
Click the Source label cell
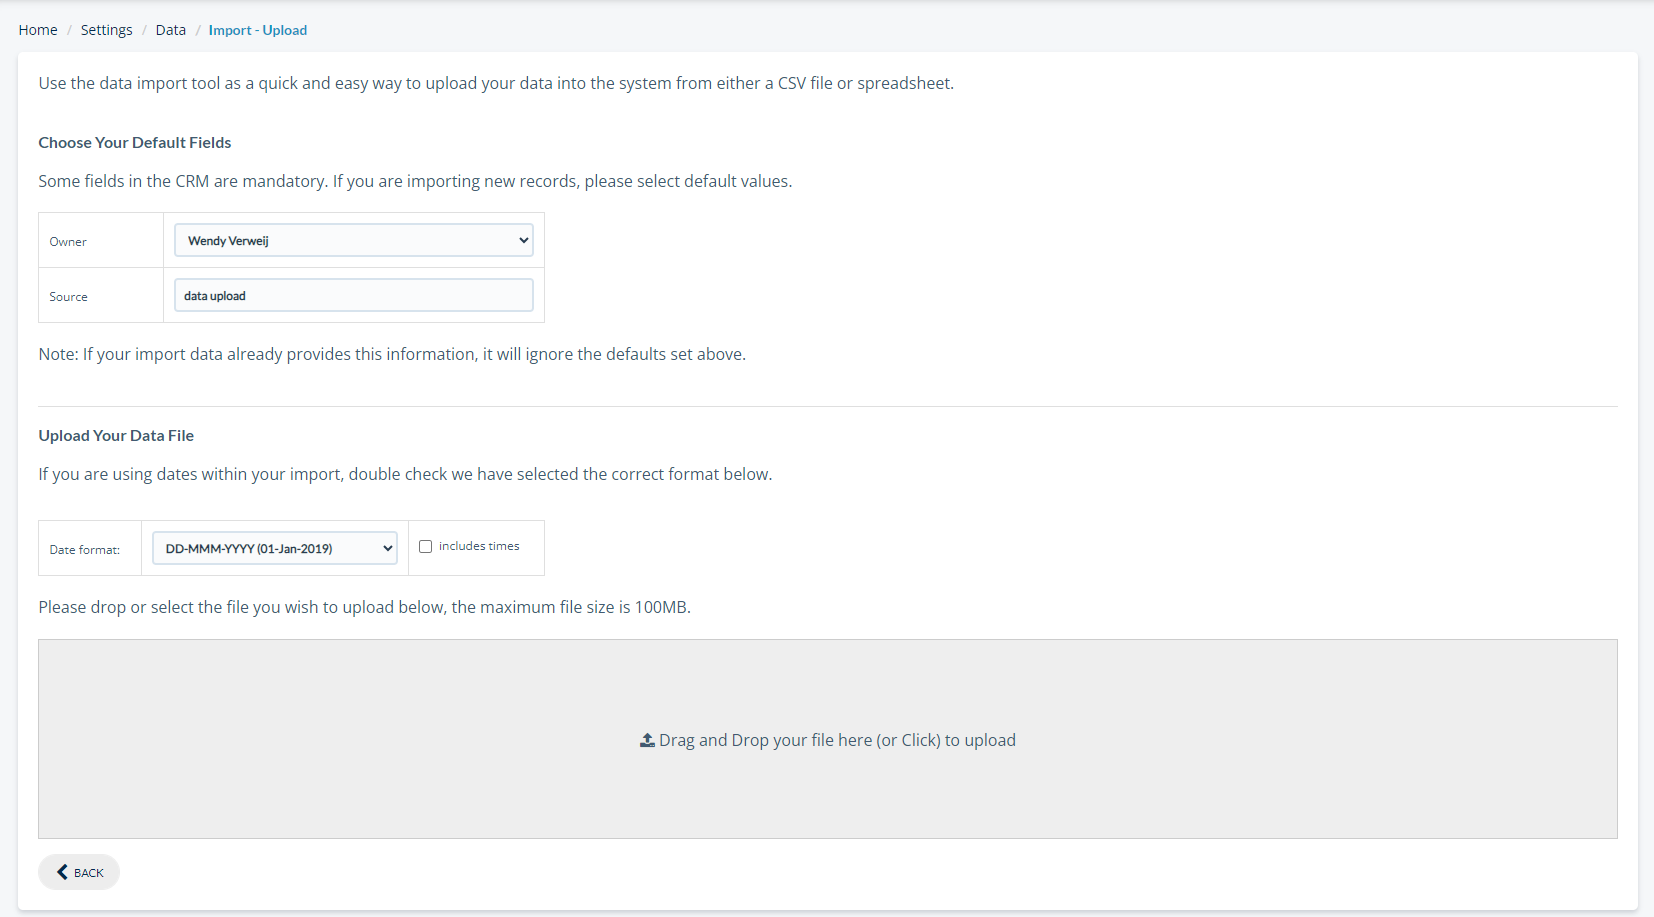(x=101, y=295)
